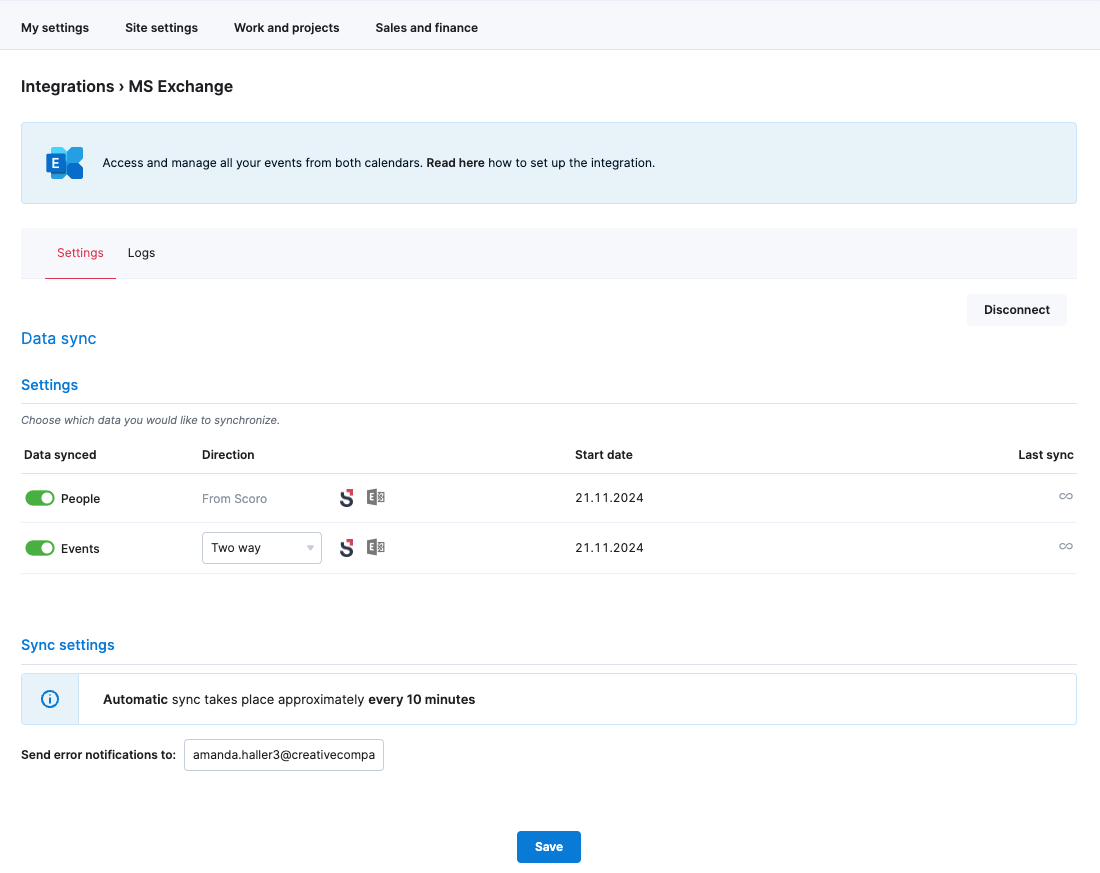Open Sales and finance menu
This screenshot has height=873, width=1100.
click(x=427, y=27)
